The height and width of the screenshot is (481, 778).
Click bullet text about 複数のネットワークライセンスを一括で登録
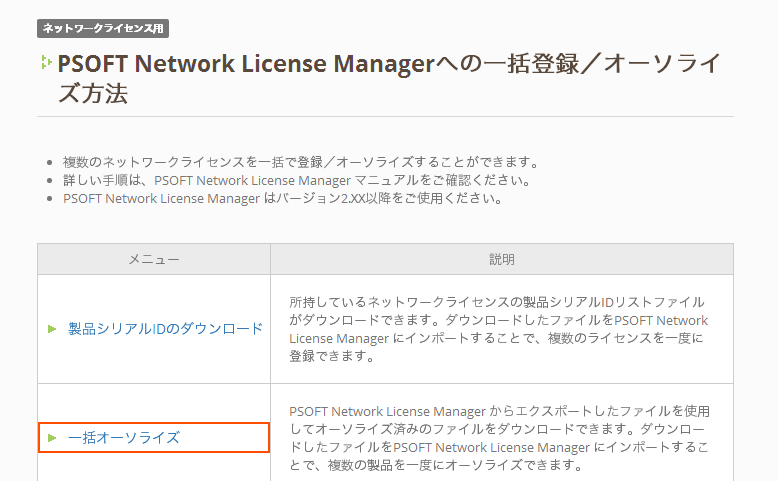[300, 162]
